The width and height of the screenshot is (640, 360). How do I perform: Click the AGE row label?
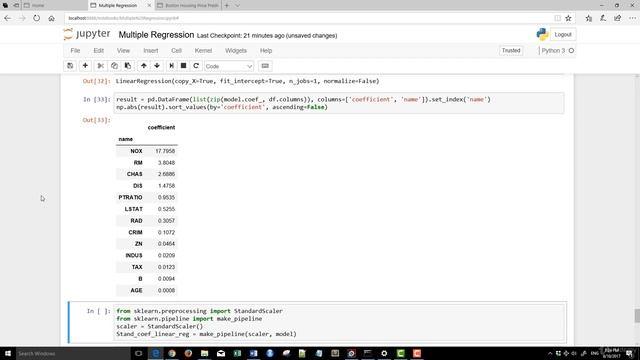[136, 290]
